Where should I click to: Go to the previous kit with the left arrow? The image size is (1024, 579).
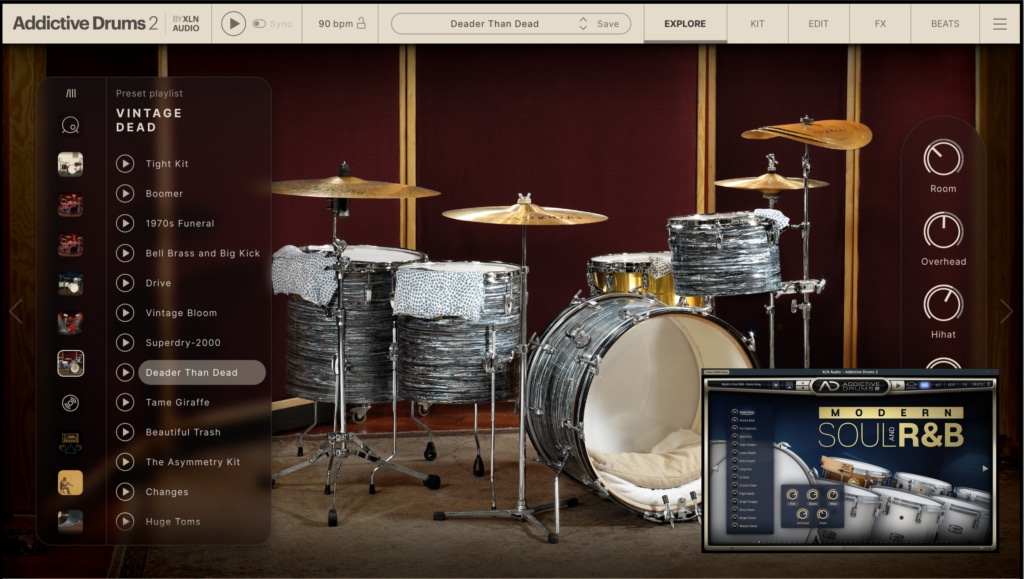(16, 311)
